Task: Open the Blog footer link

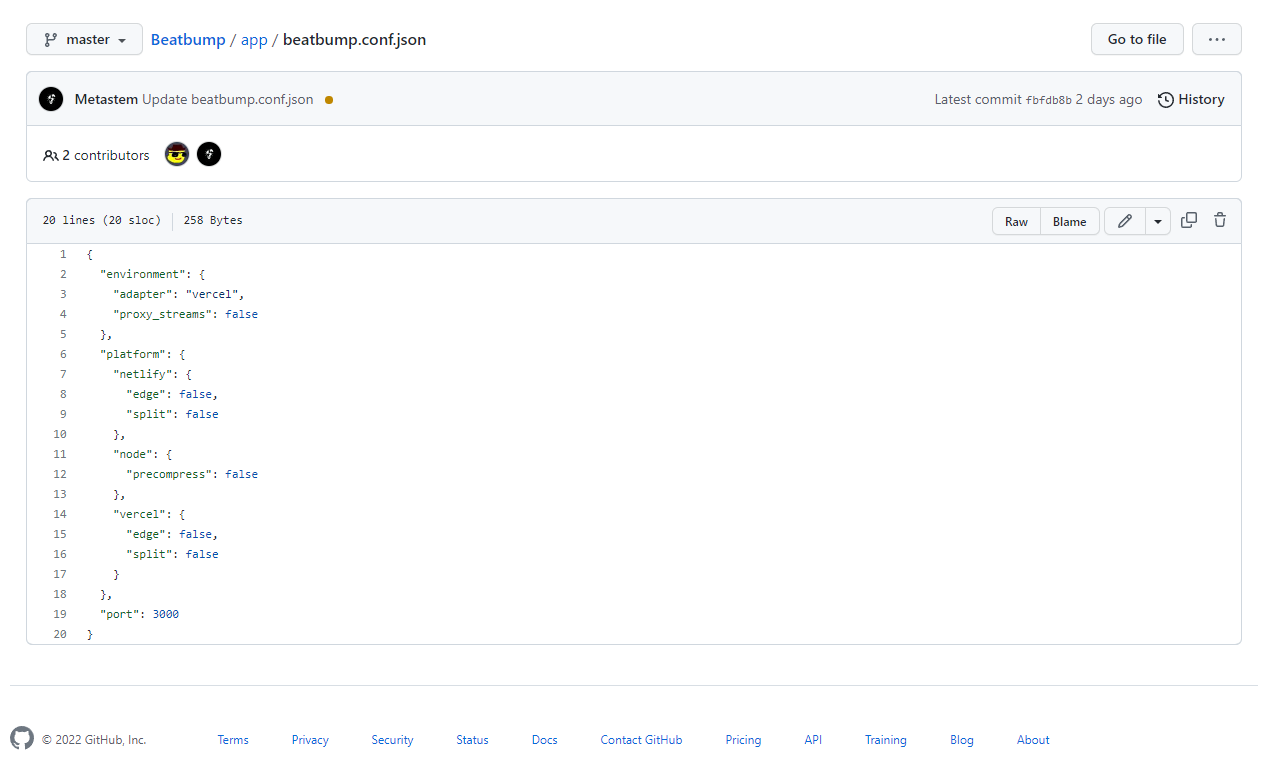Action: 962,740
